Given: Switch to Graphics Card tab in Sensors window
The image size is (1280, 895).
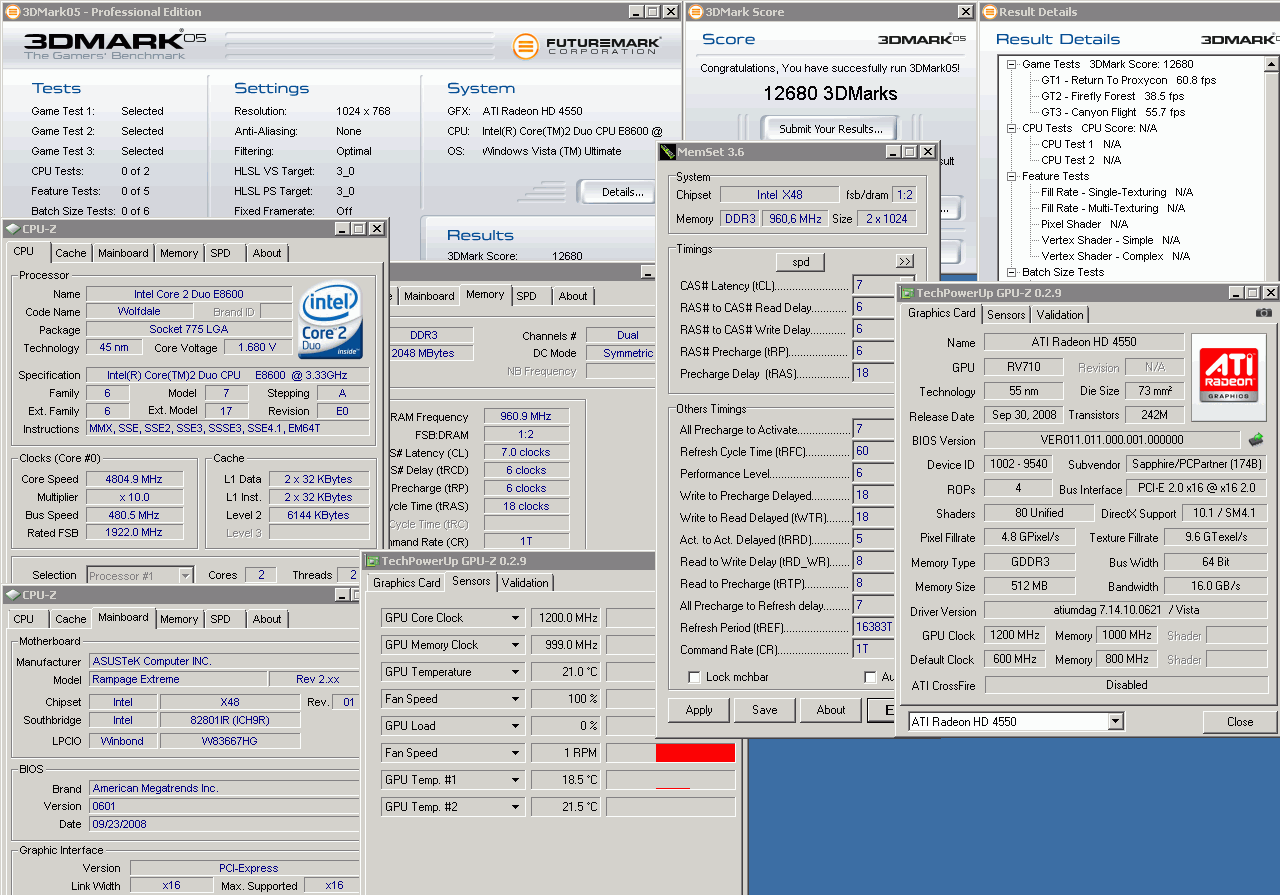Looking at the screenshot, I should [407, 583].
